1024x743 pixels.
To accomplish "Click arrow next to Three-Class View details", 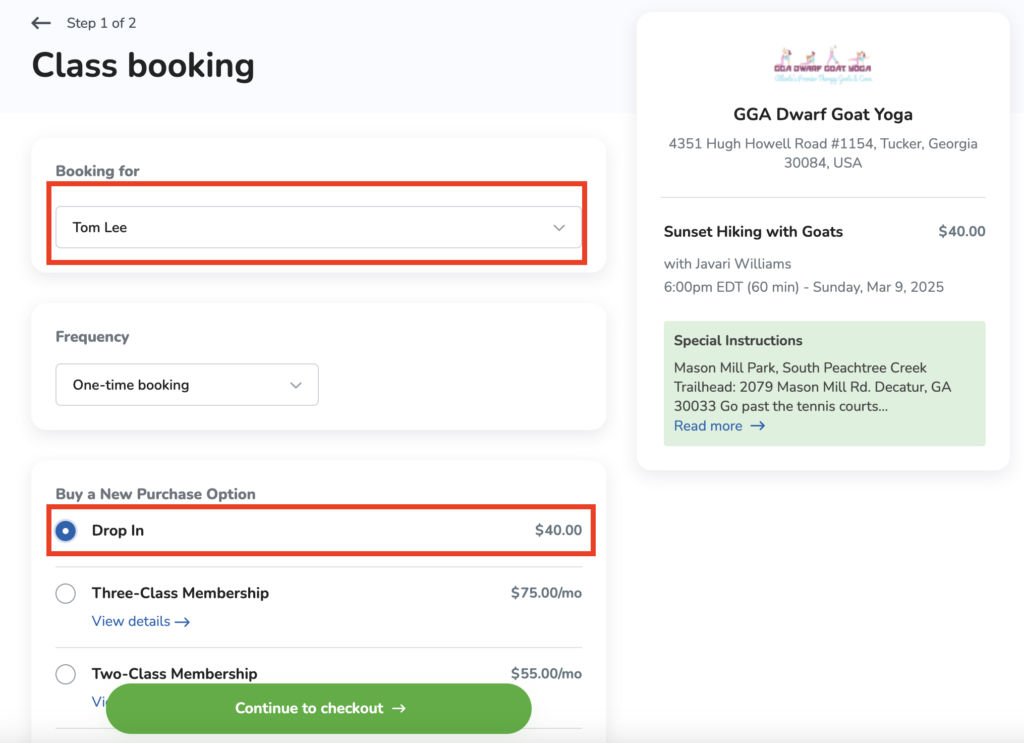I will tap(182, 622).
